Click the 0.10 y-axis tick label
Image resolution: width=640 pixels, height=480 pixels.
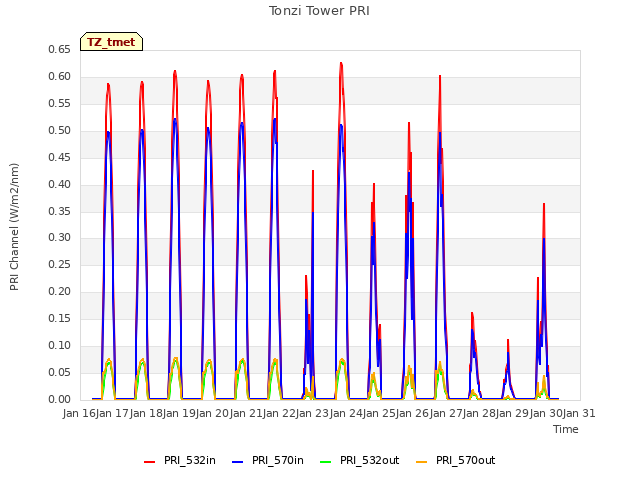pos(60,345)
